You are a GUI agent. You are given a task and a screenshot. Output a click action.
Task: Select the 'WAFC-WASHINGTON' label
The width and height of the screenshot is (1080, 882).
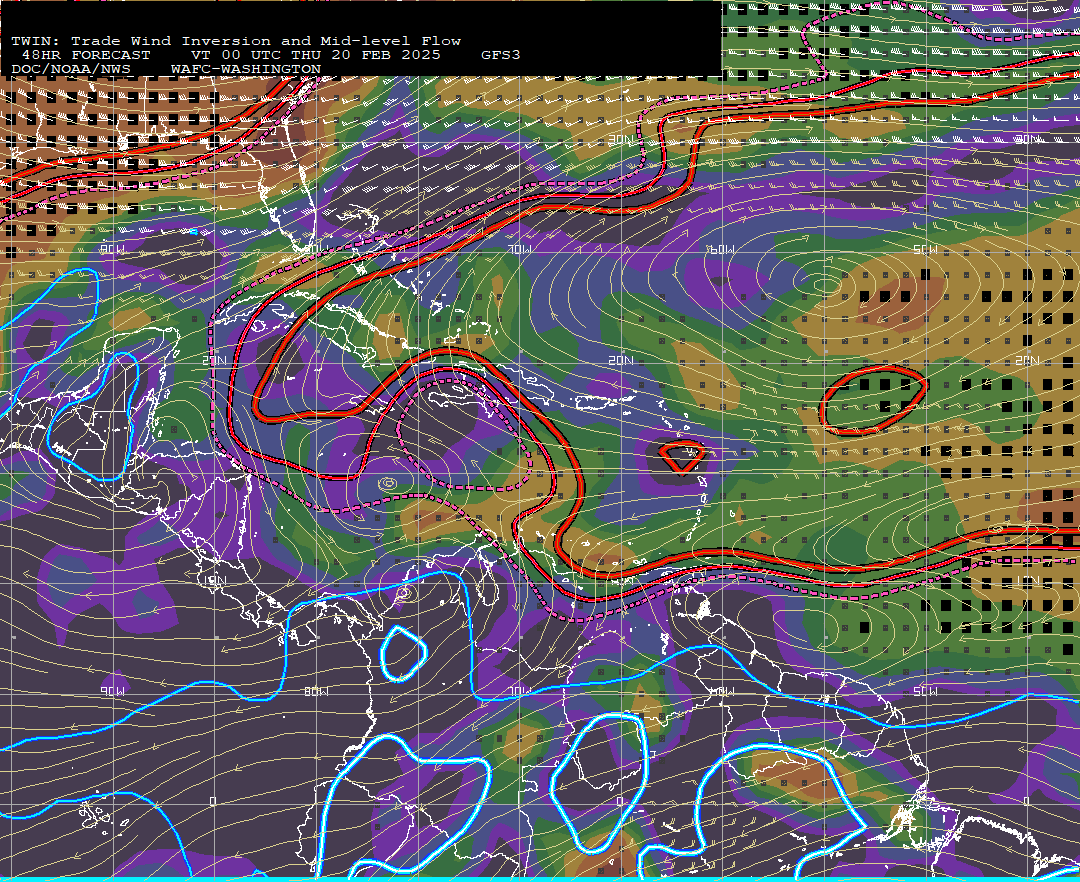pos(246,70)
